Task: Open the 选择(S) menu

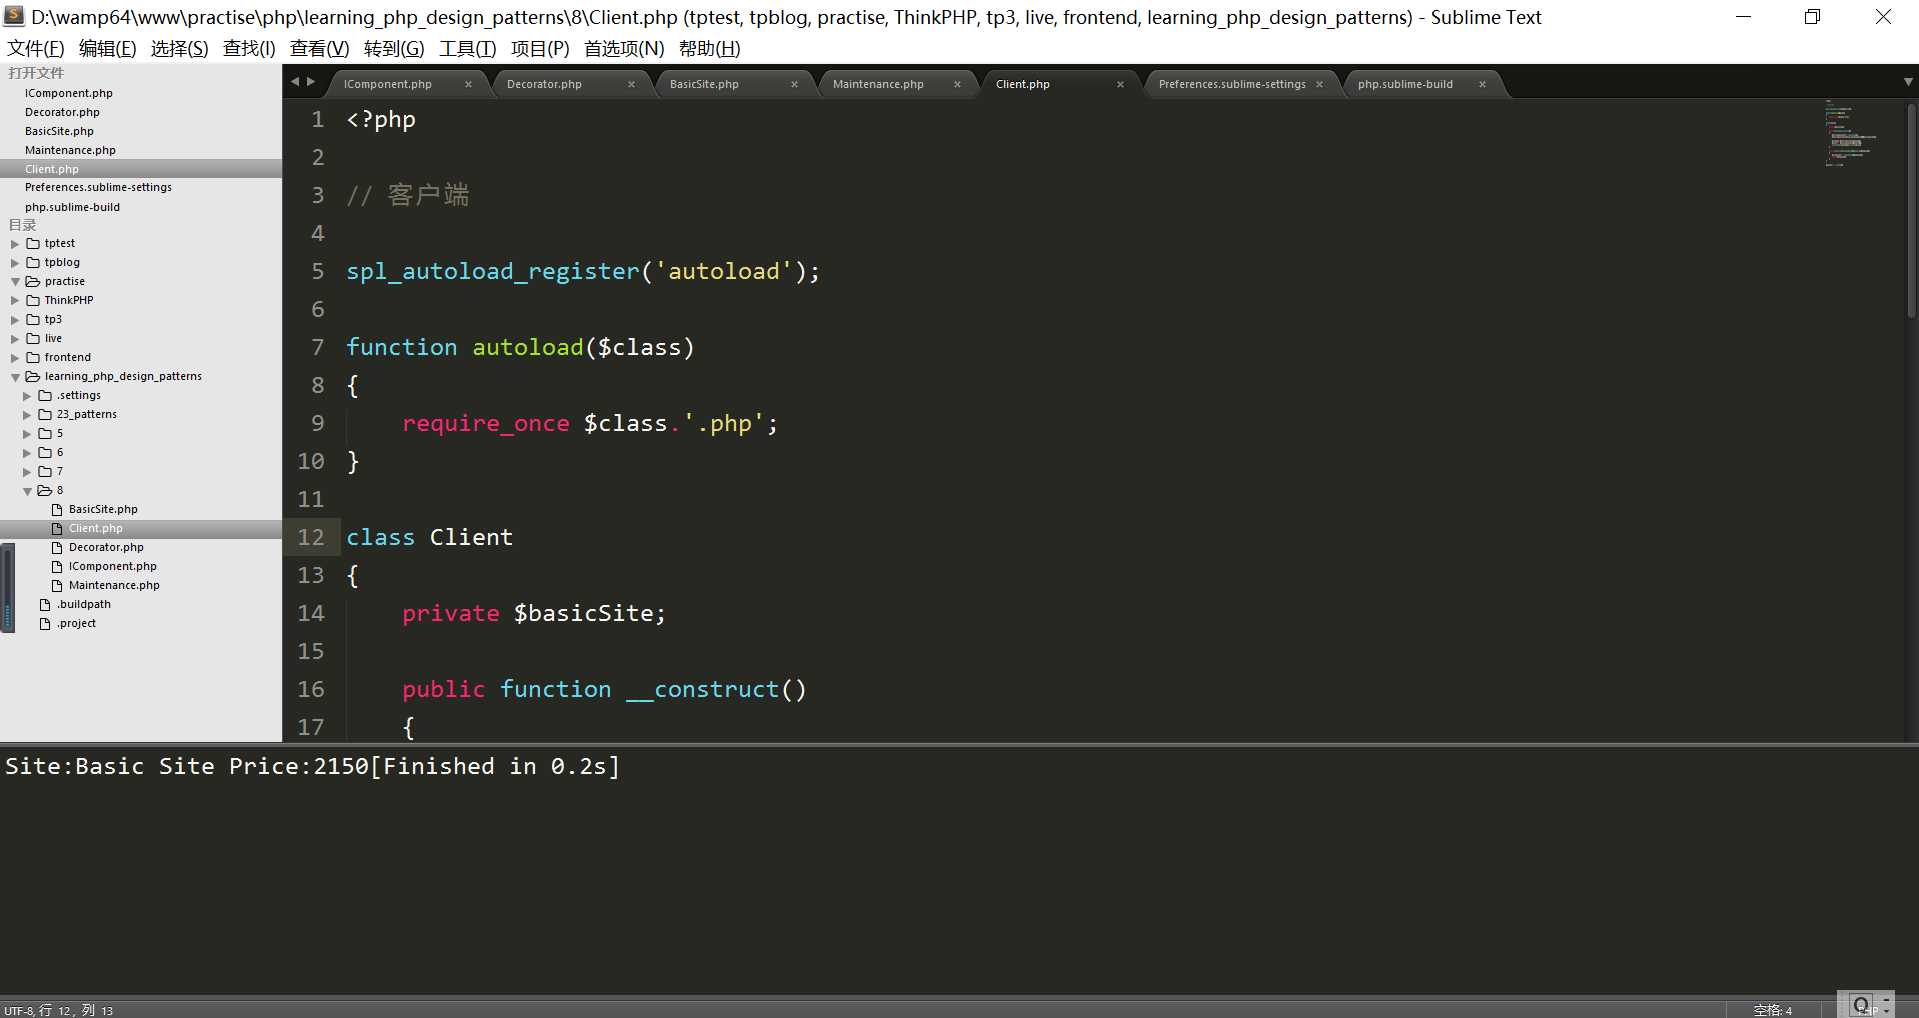Action: click(179, 48)
